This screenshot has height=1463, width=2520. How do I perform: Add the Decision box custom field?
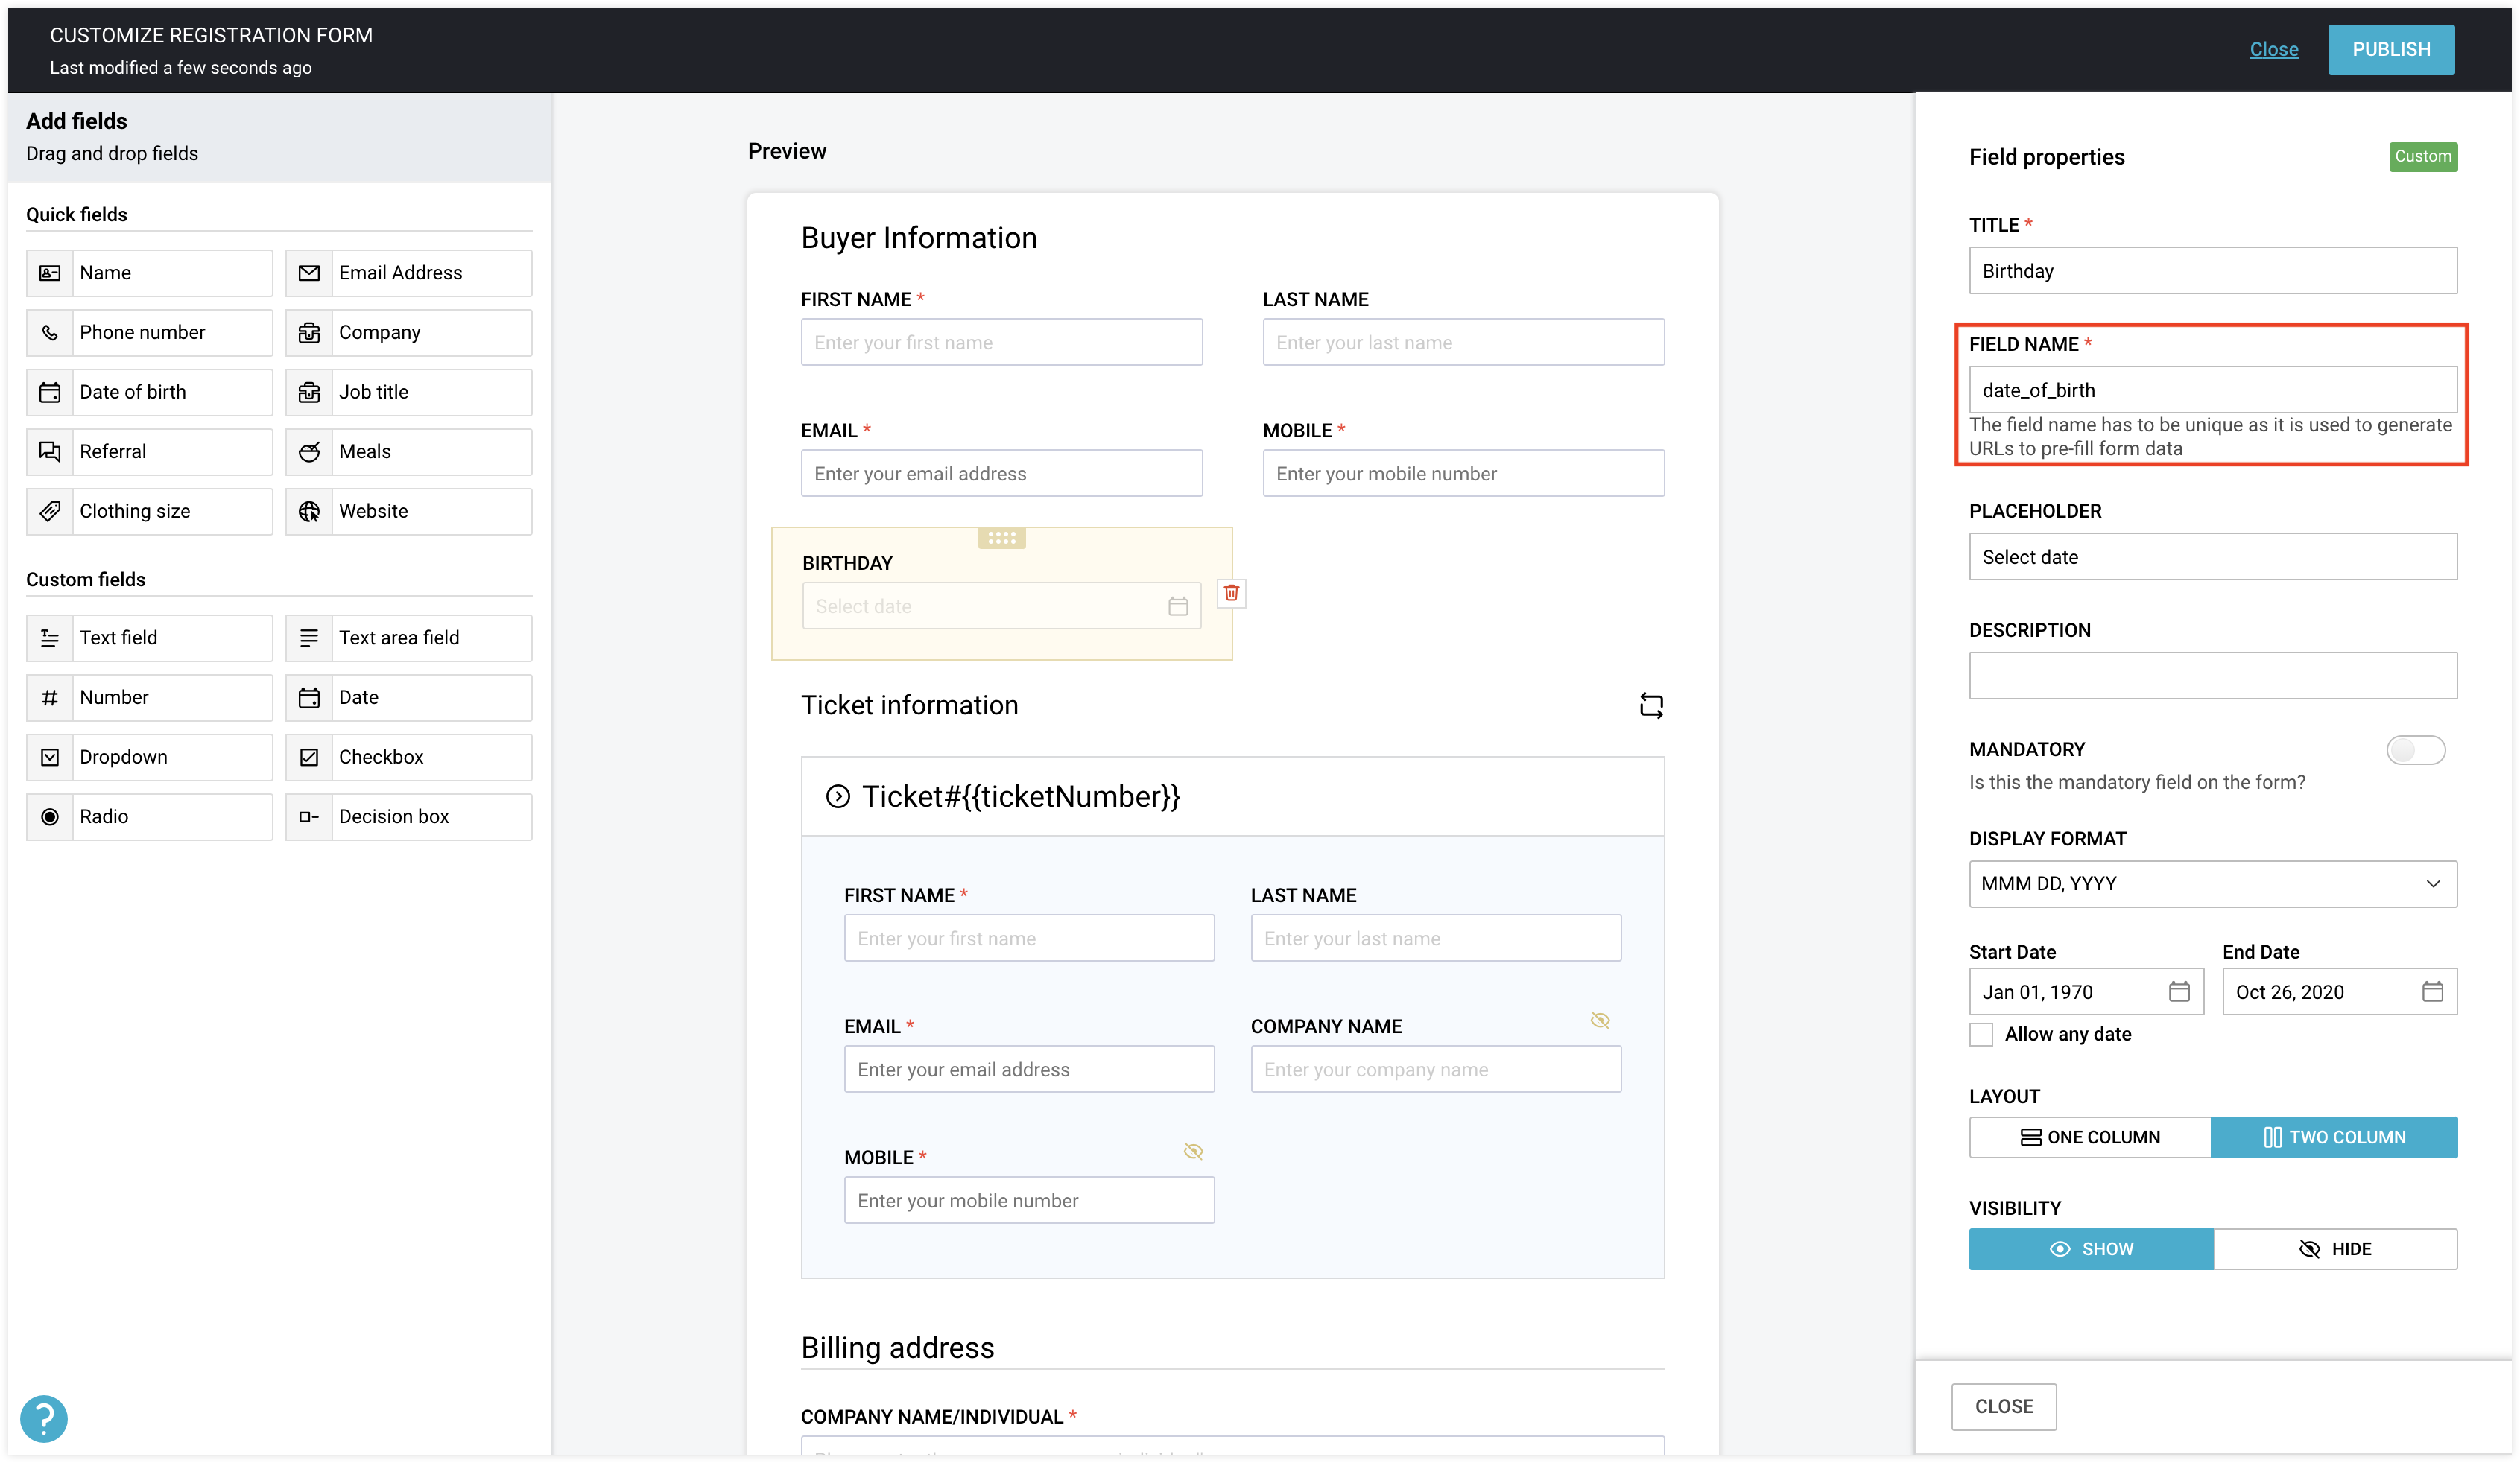(x=408, y=816)
